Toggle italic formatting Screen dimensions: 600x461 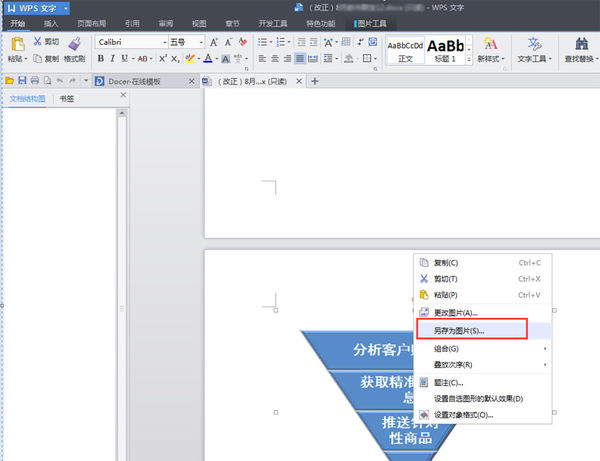[x=112, y=59]
